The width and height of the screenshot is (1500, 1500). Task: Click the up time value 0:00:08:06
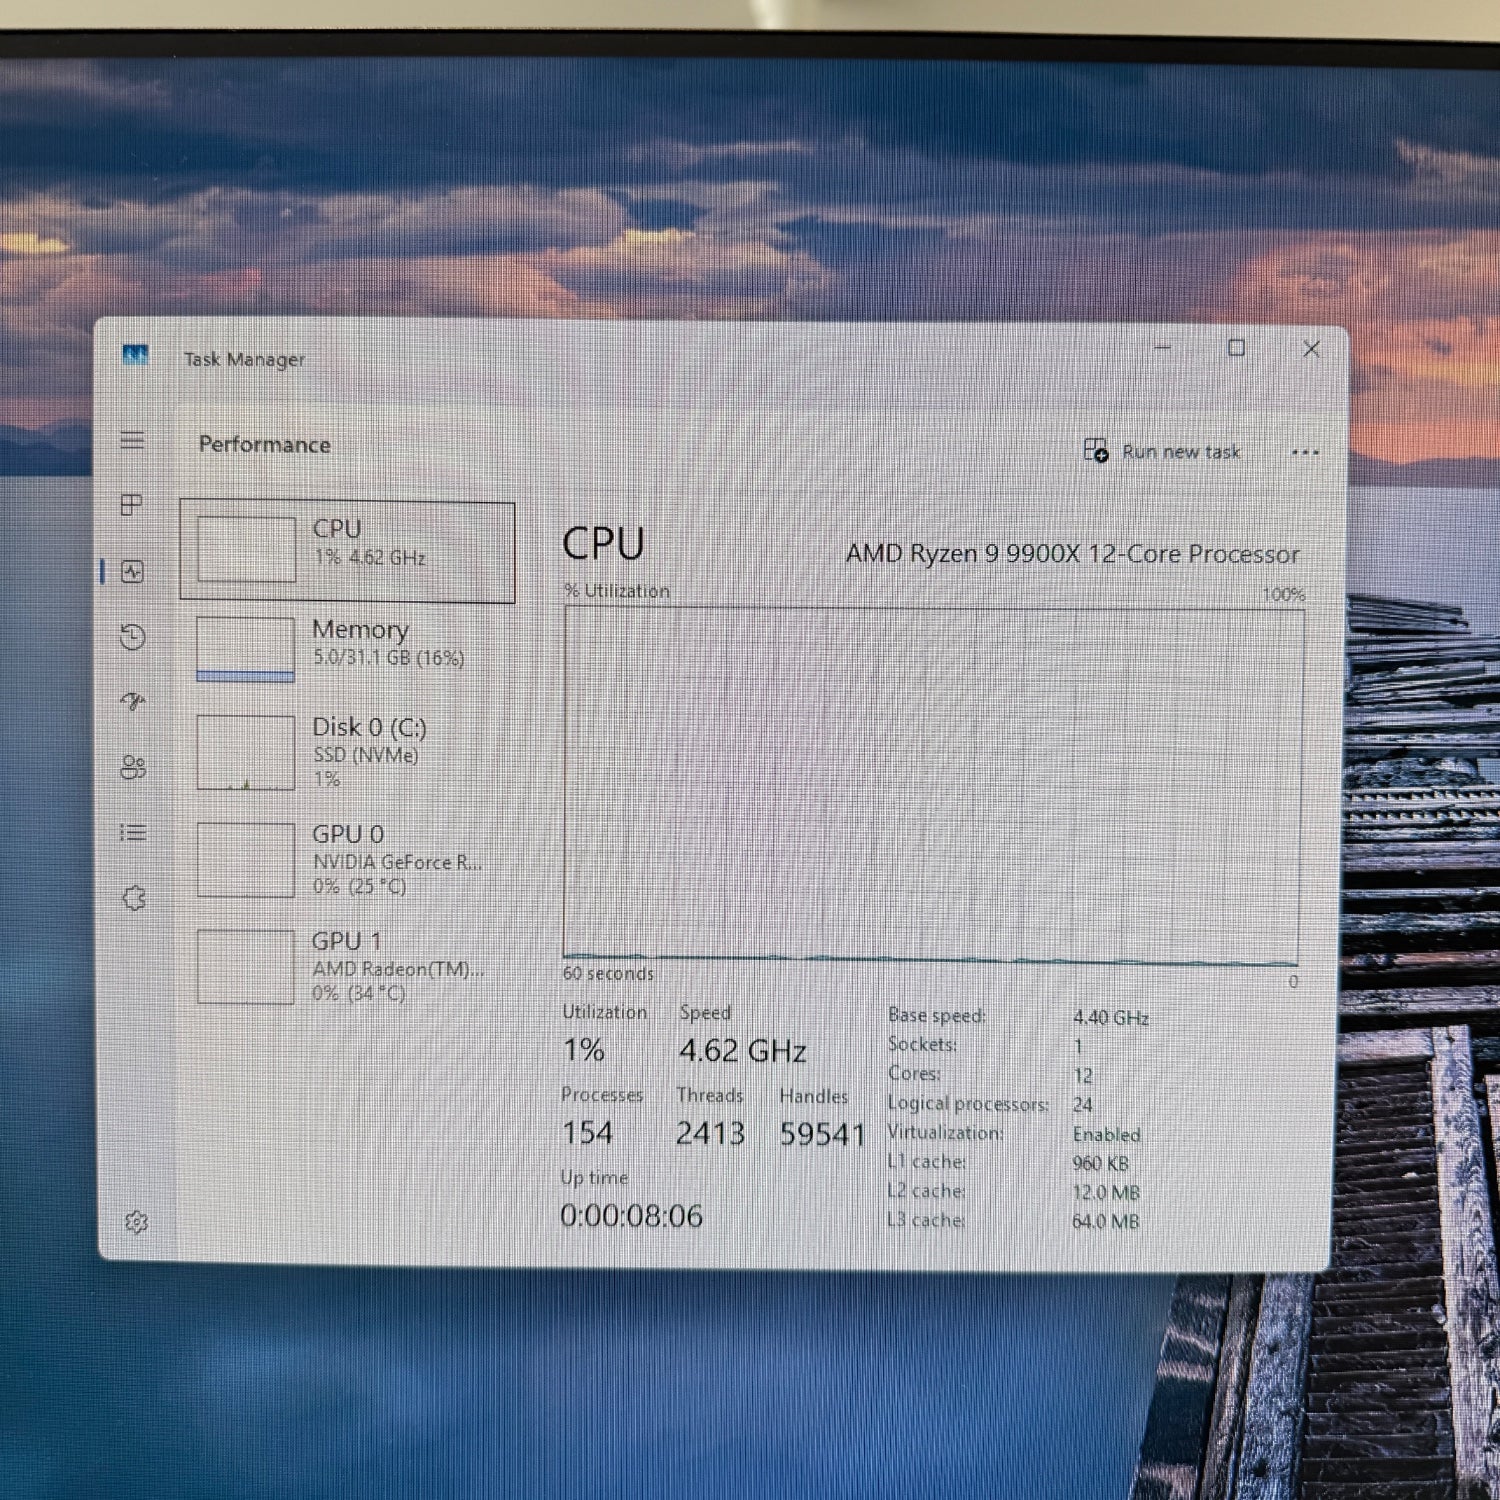pos(631,1216)
